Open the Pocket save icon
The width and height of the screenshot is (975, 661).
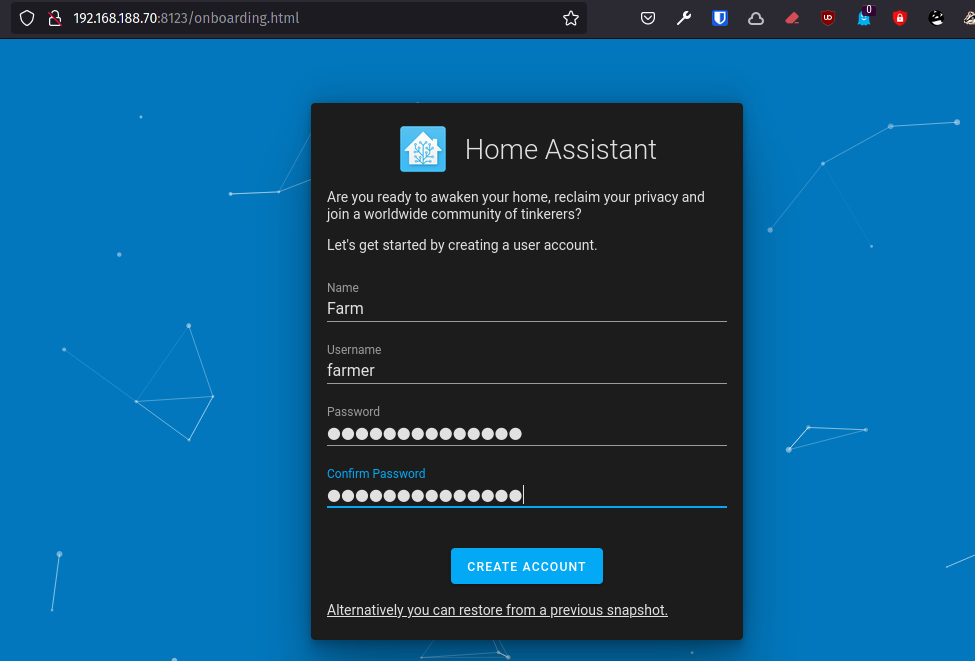[x=648, y=18]
